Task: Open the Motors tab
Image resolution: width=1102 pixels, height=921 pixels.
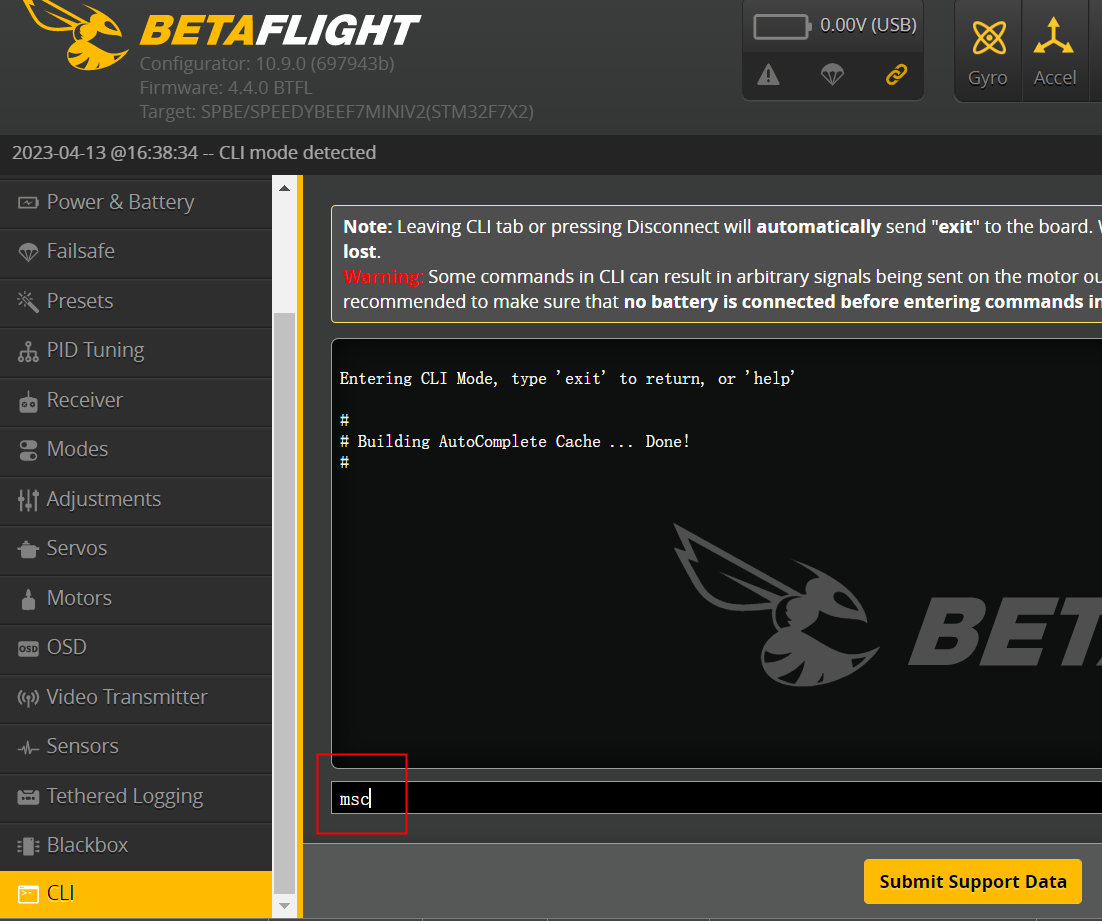Action: click(136, 599)
